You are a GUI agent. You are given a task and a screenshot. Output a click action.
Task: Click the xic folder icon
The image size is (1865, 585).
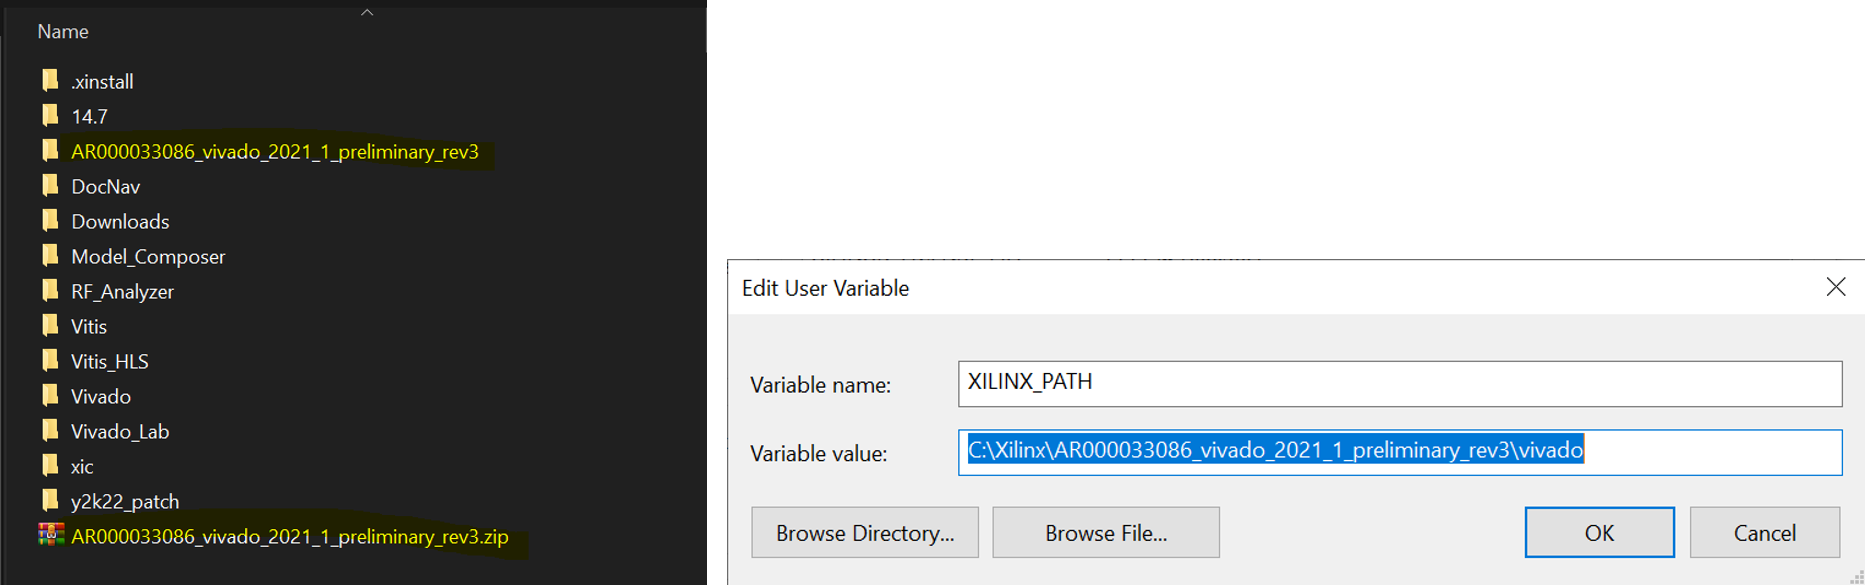(50, 465)
